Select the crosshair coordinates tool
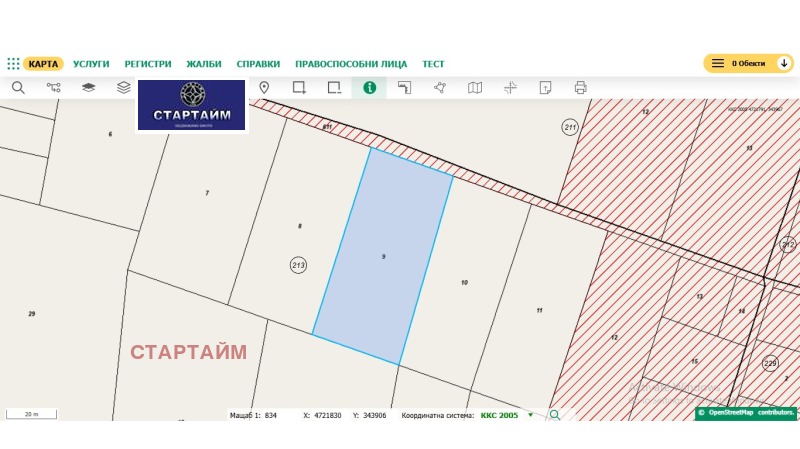 pos(510,88)
